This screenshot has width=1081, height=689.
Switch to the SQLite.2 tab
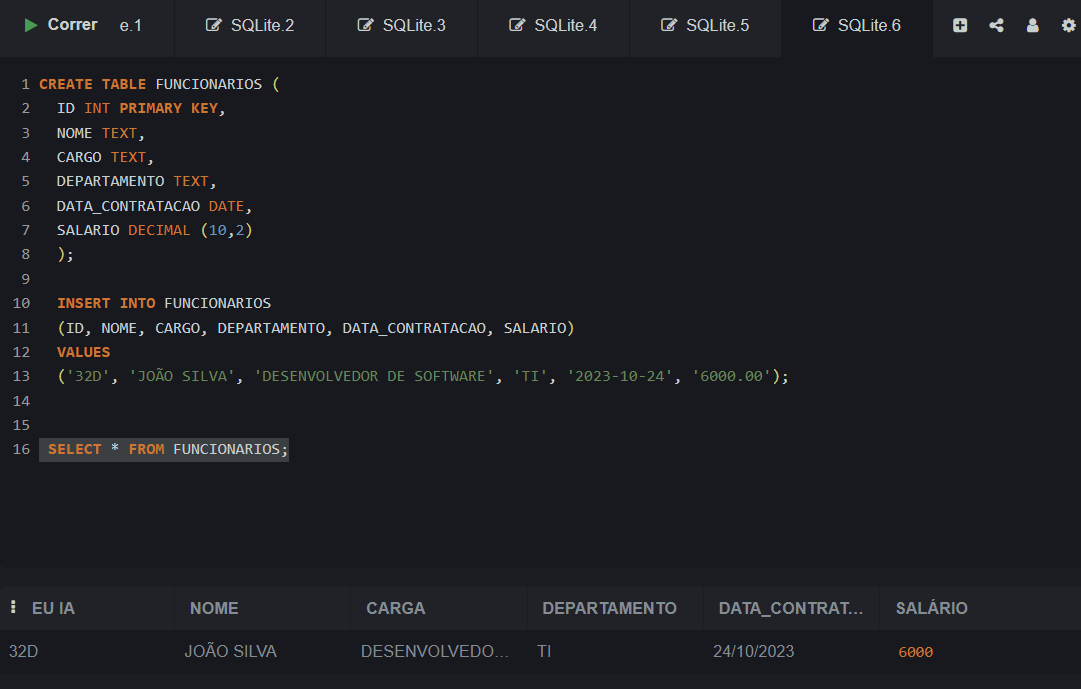250,26
